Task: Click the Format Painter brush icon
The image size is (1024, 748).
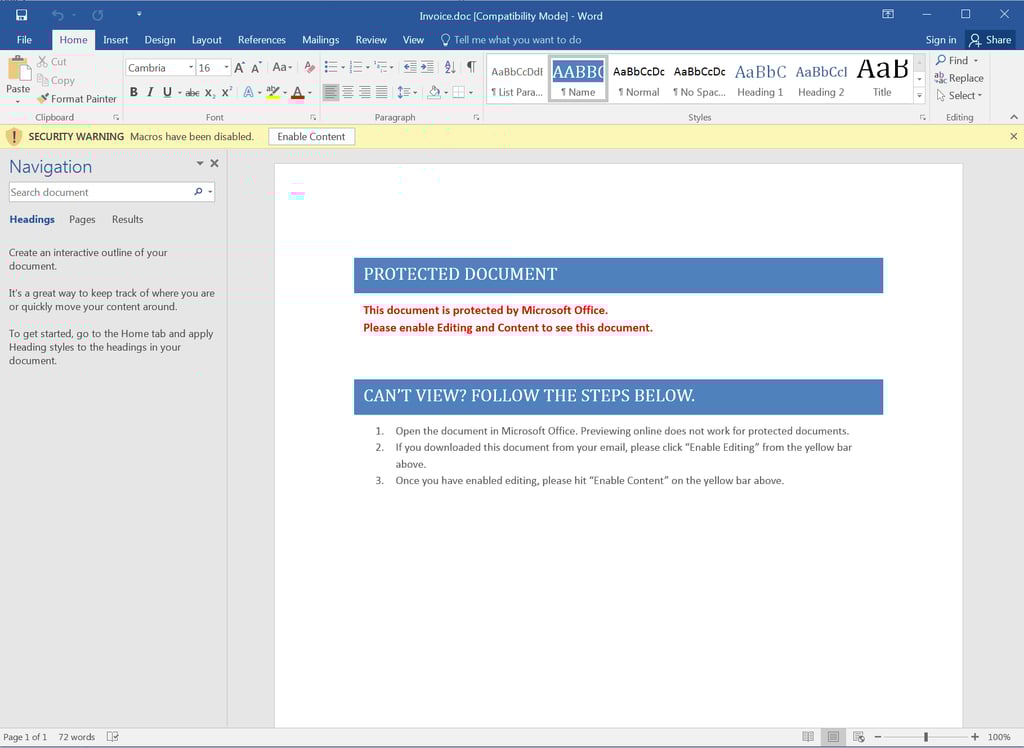Action: (43, 99)
